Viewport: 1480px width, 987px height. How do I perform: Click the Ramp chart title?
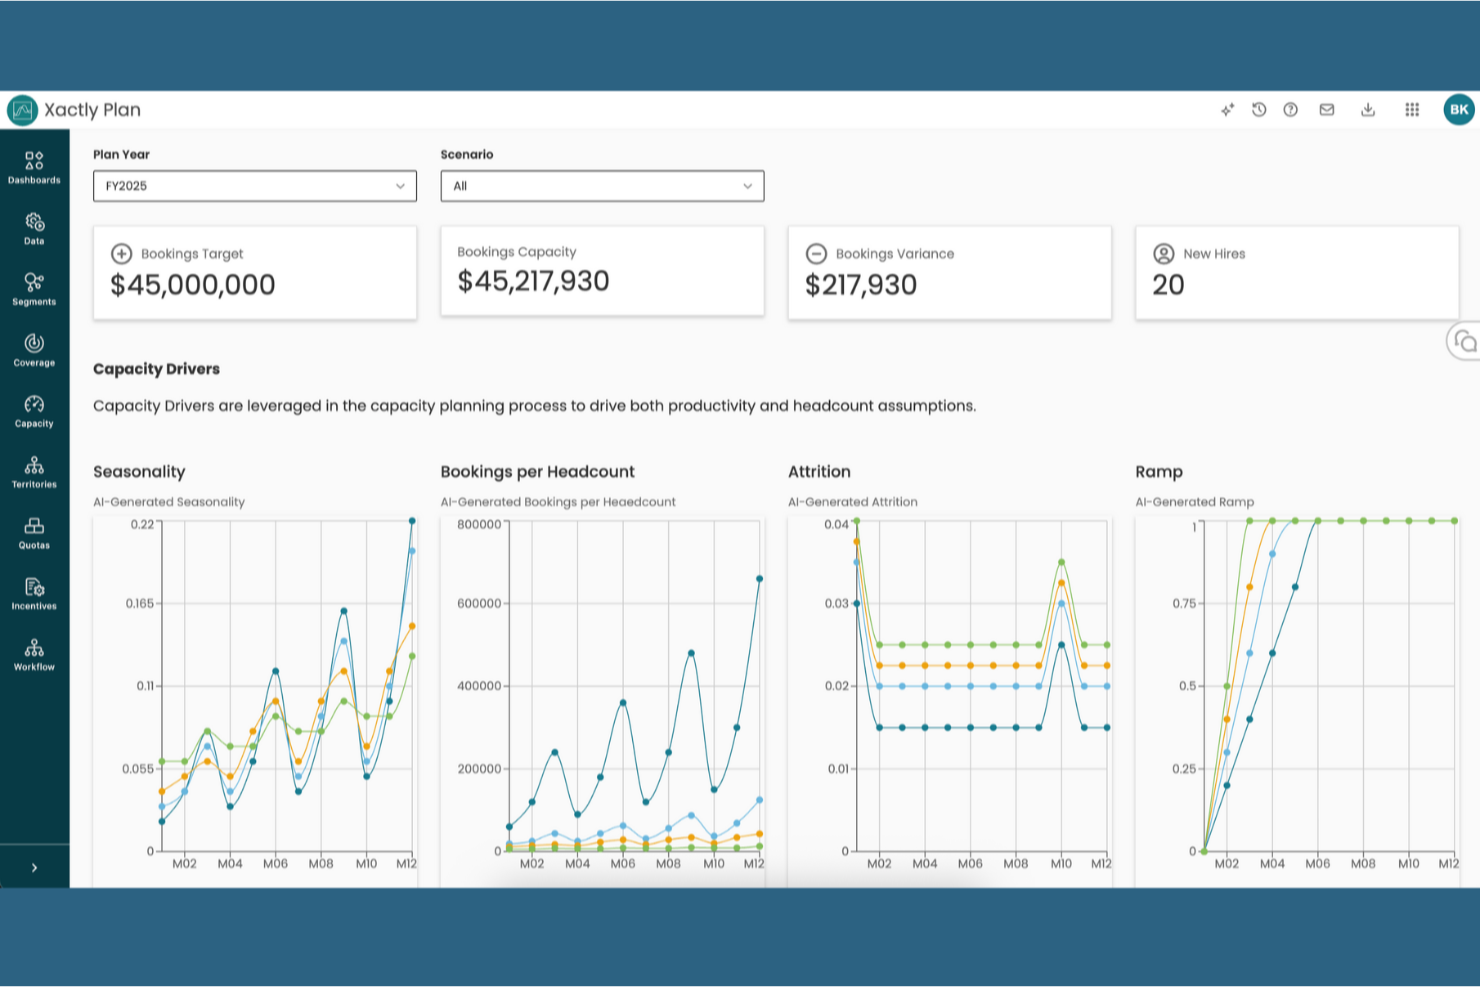[1159, 472]
